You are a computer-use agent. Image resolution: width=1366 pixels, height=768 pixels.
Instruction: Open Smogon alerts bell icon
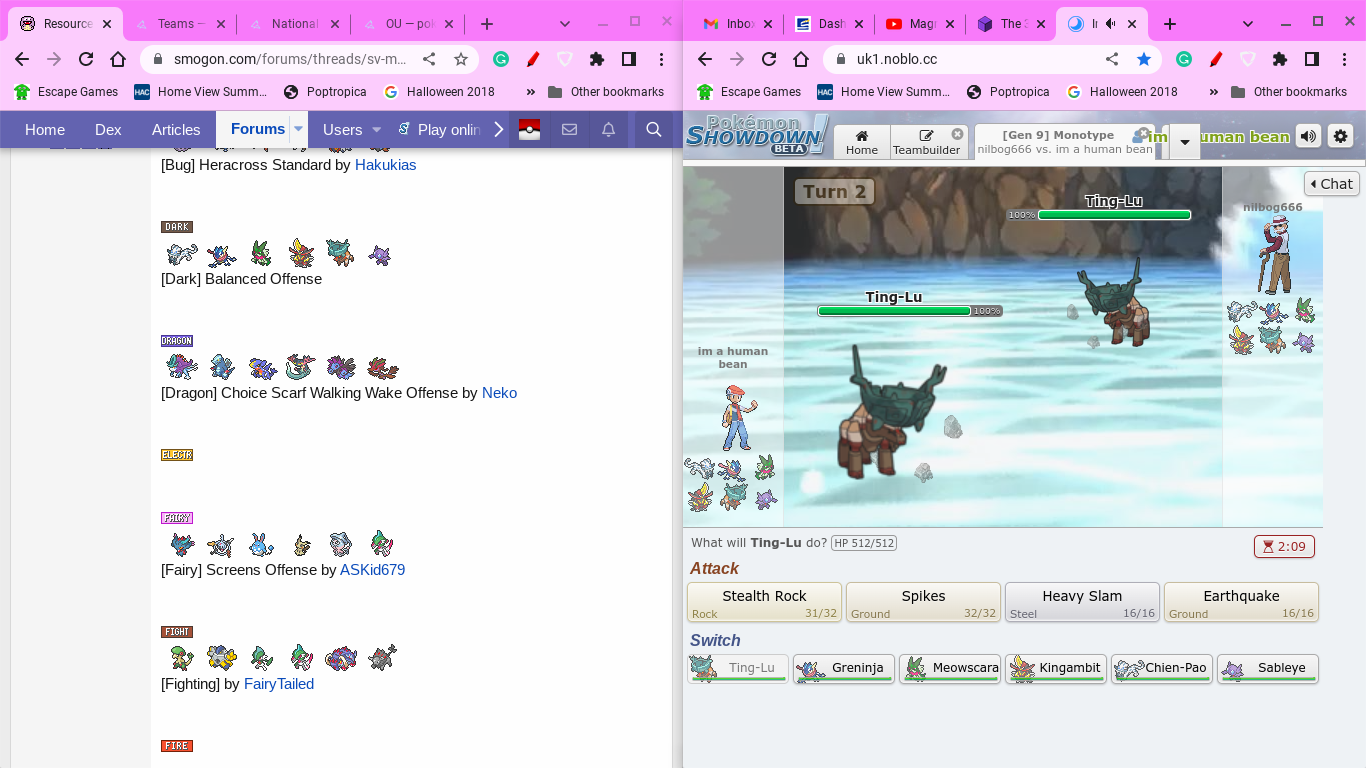click(608, 129)
